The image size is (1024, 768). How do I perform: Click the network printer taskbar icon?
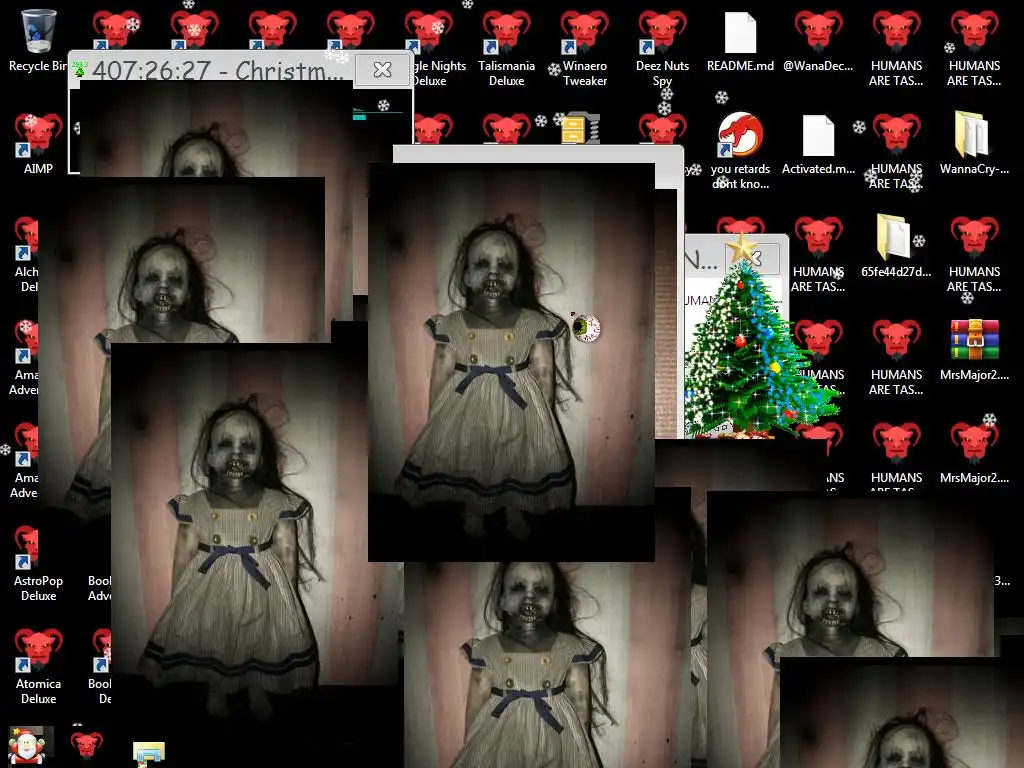(x=149, y=753)
